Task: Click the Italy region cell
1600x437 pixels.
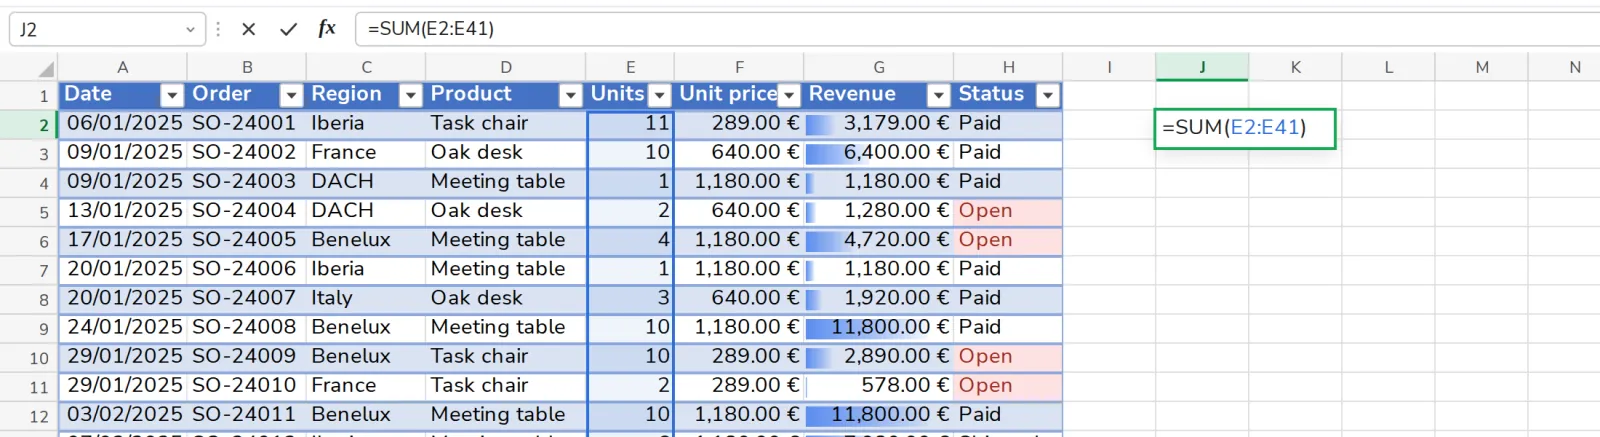Action: [x=366, y=298]
